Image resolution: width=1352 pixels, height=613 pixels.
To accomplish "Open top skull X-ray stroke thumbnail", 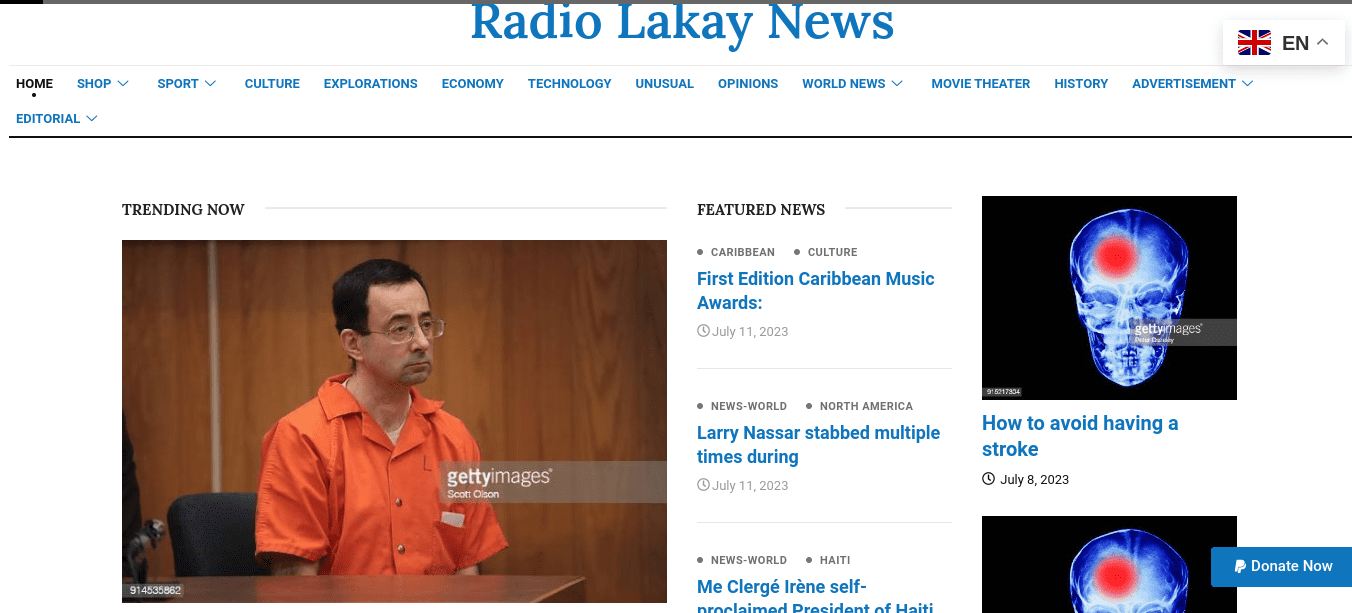I will (x=1109, y=298).
